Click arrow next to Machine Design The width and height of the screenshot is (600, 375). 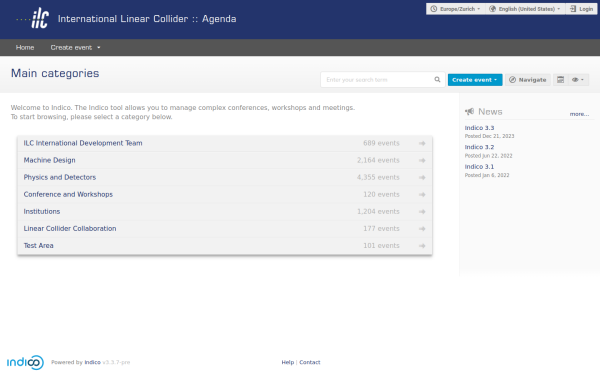point(422,160)
